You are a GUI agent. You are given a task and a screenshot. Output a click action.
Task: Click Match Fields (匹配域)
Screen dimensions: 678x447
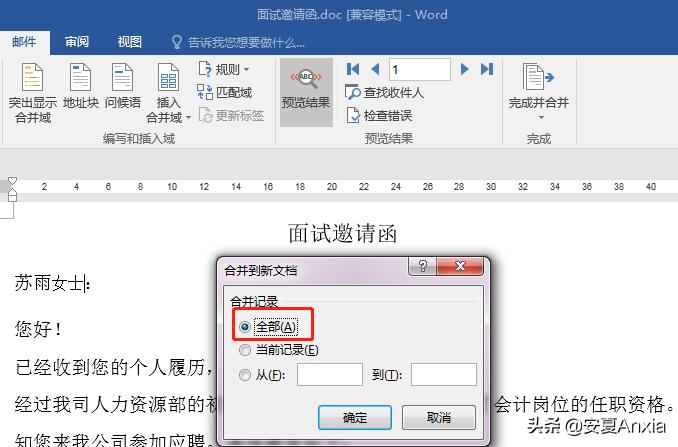(224, 92)
